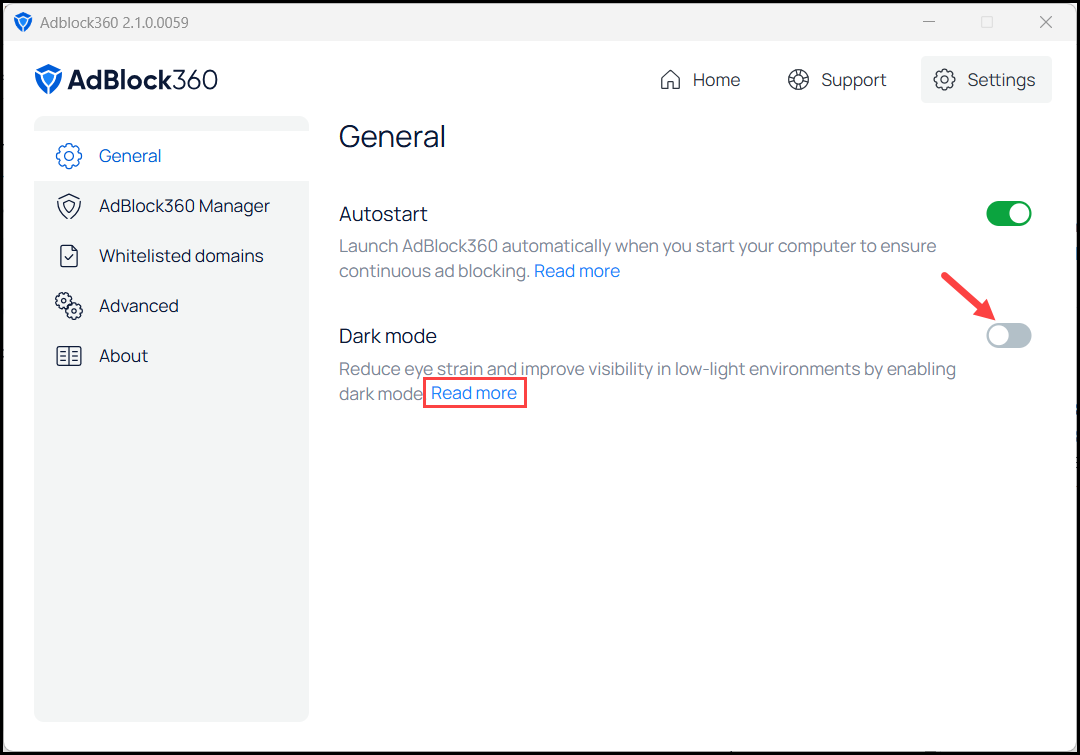Click the Autostart setting title
The image size is (1080, 755).
click(x=383, y=214)
